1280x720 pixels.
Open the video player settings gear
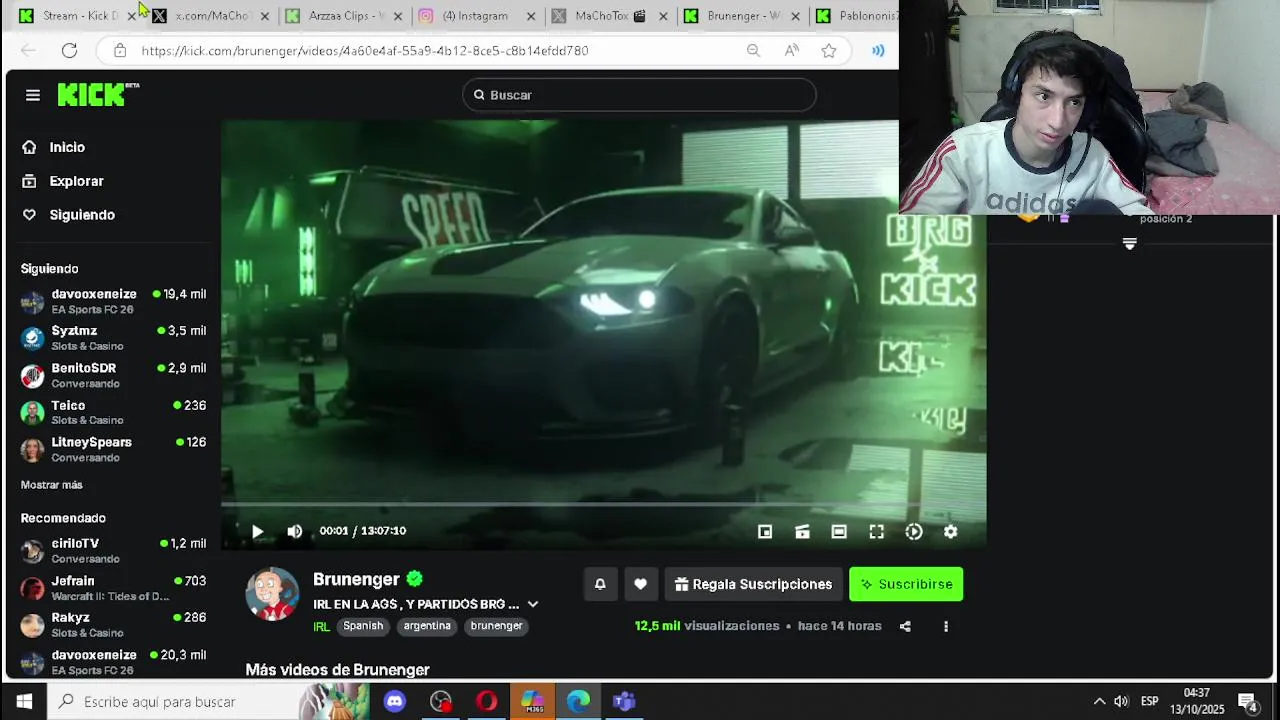[x=951, y=532]
